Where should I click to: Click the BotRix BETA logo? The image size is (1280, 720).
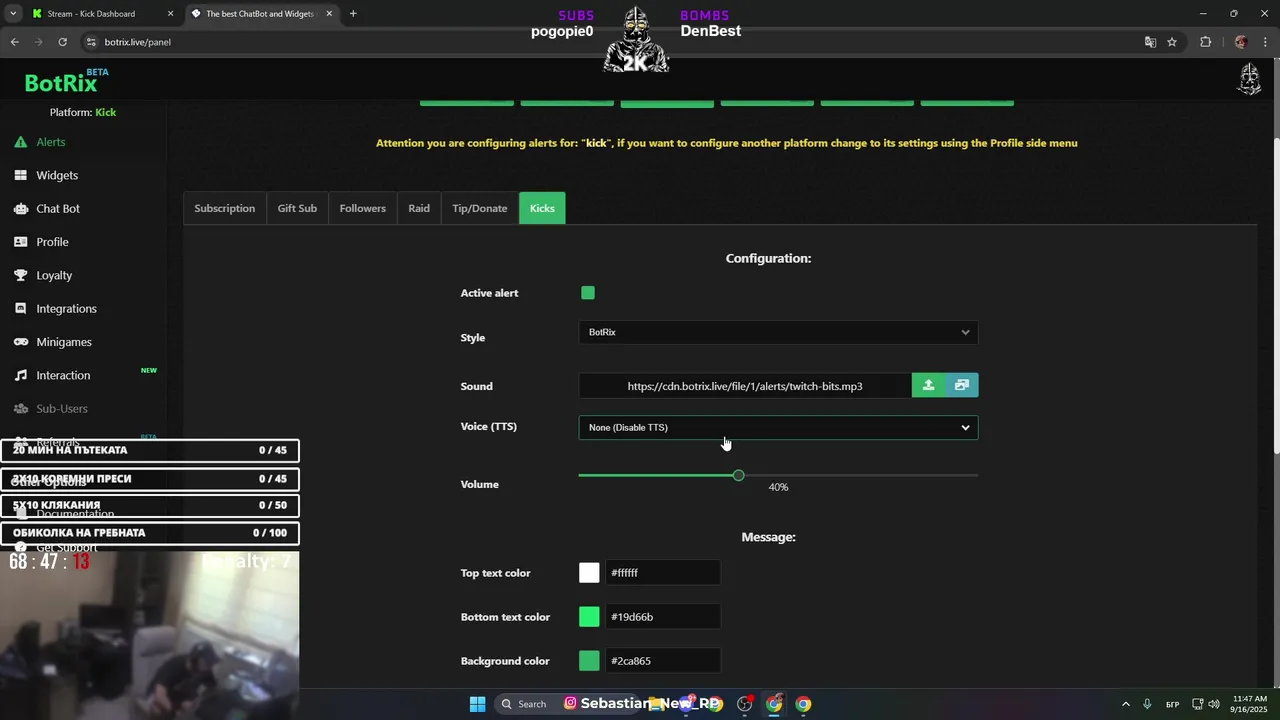[66, 82]
